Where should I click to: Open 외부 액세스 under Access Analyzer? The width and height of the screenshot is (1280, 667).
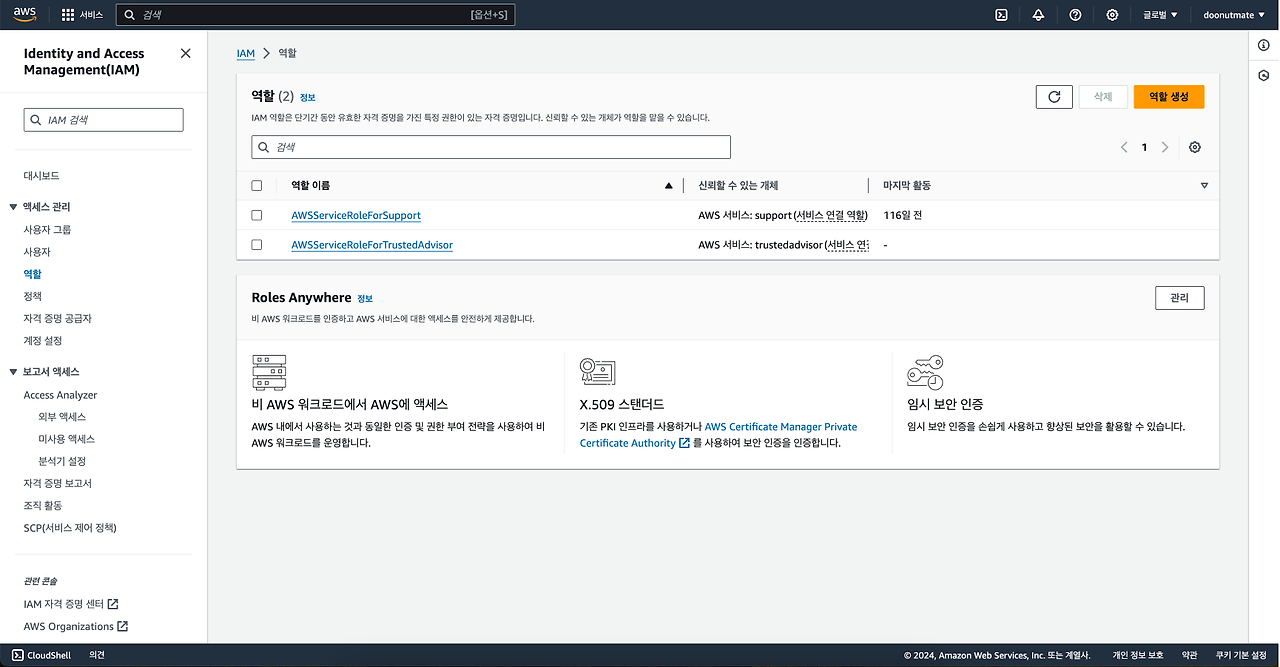tap(62, 417)
